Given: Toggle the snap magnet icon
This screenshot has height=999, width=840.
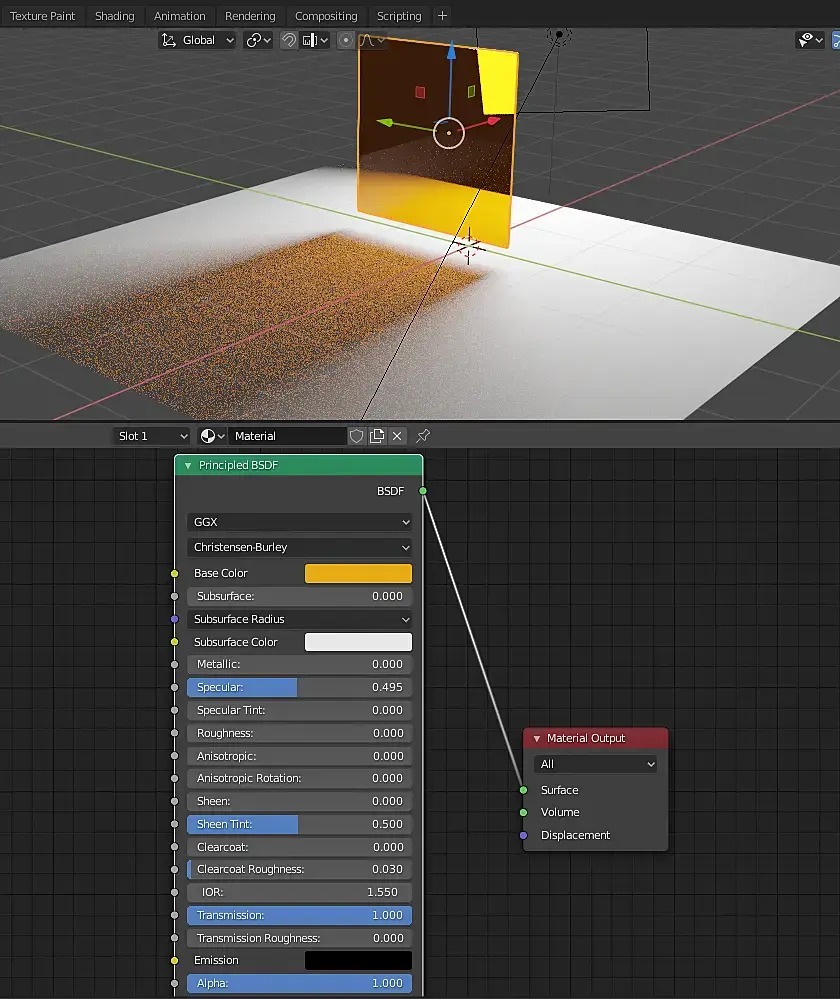Looking at the screenshot, I should (289, 40).
